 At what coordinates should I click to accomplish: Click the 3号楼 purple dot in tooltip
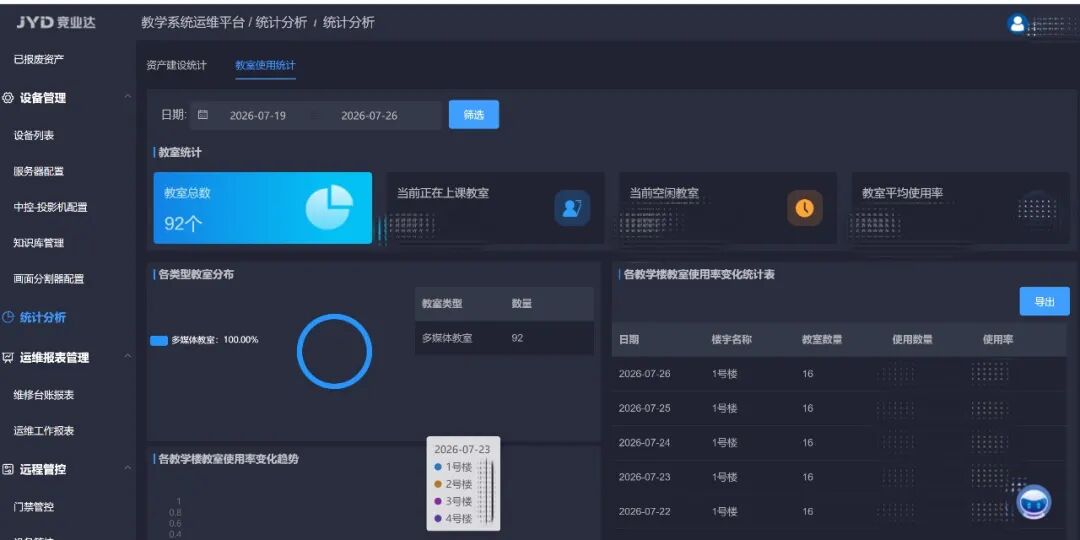(438, 501)
